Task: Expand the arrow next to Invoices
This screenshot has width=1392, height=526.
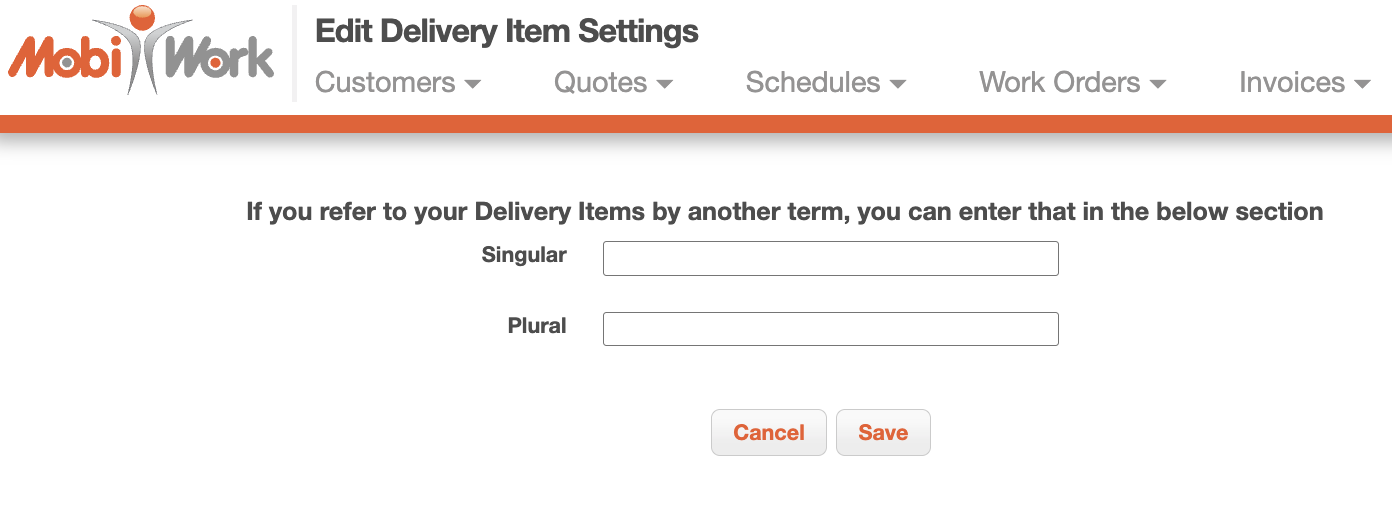Action: click(x=1362, y=84)
